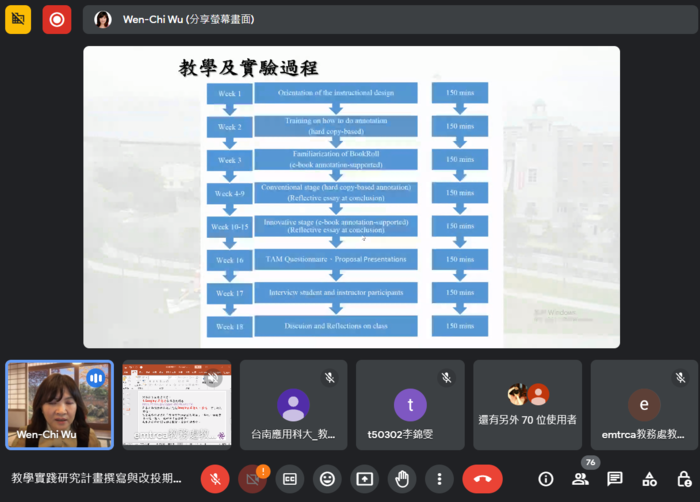Click Week 18 box in slide

click(x=229, y=327)
